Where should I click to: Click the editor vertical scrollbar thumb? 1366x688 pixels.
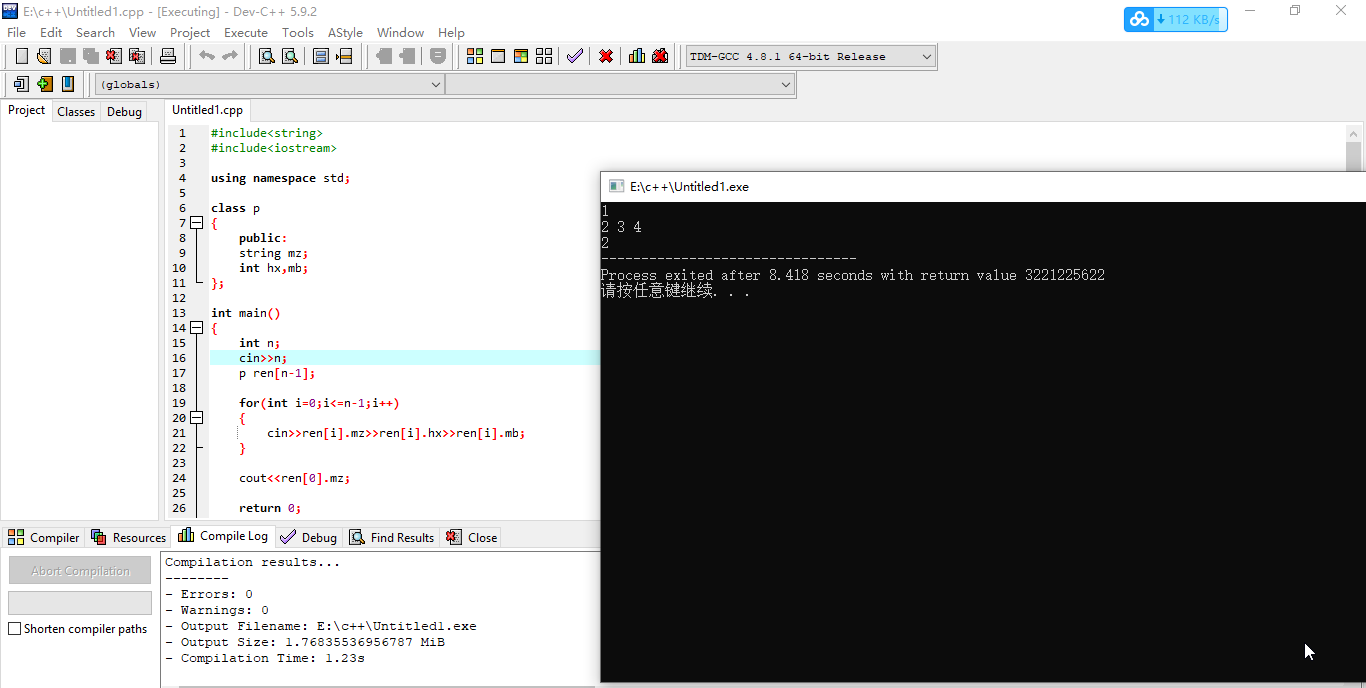1354,157
